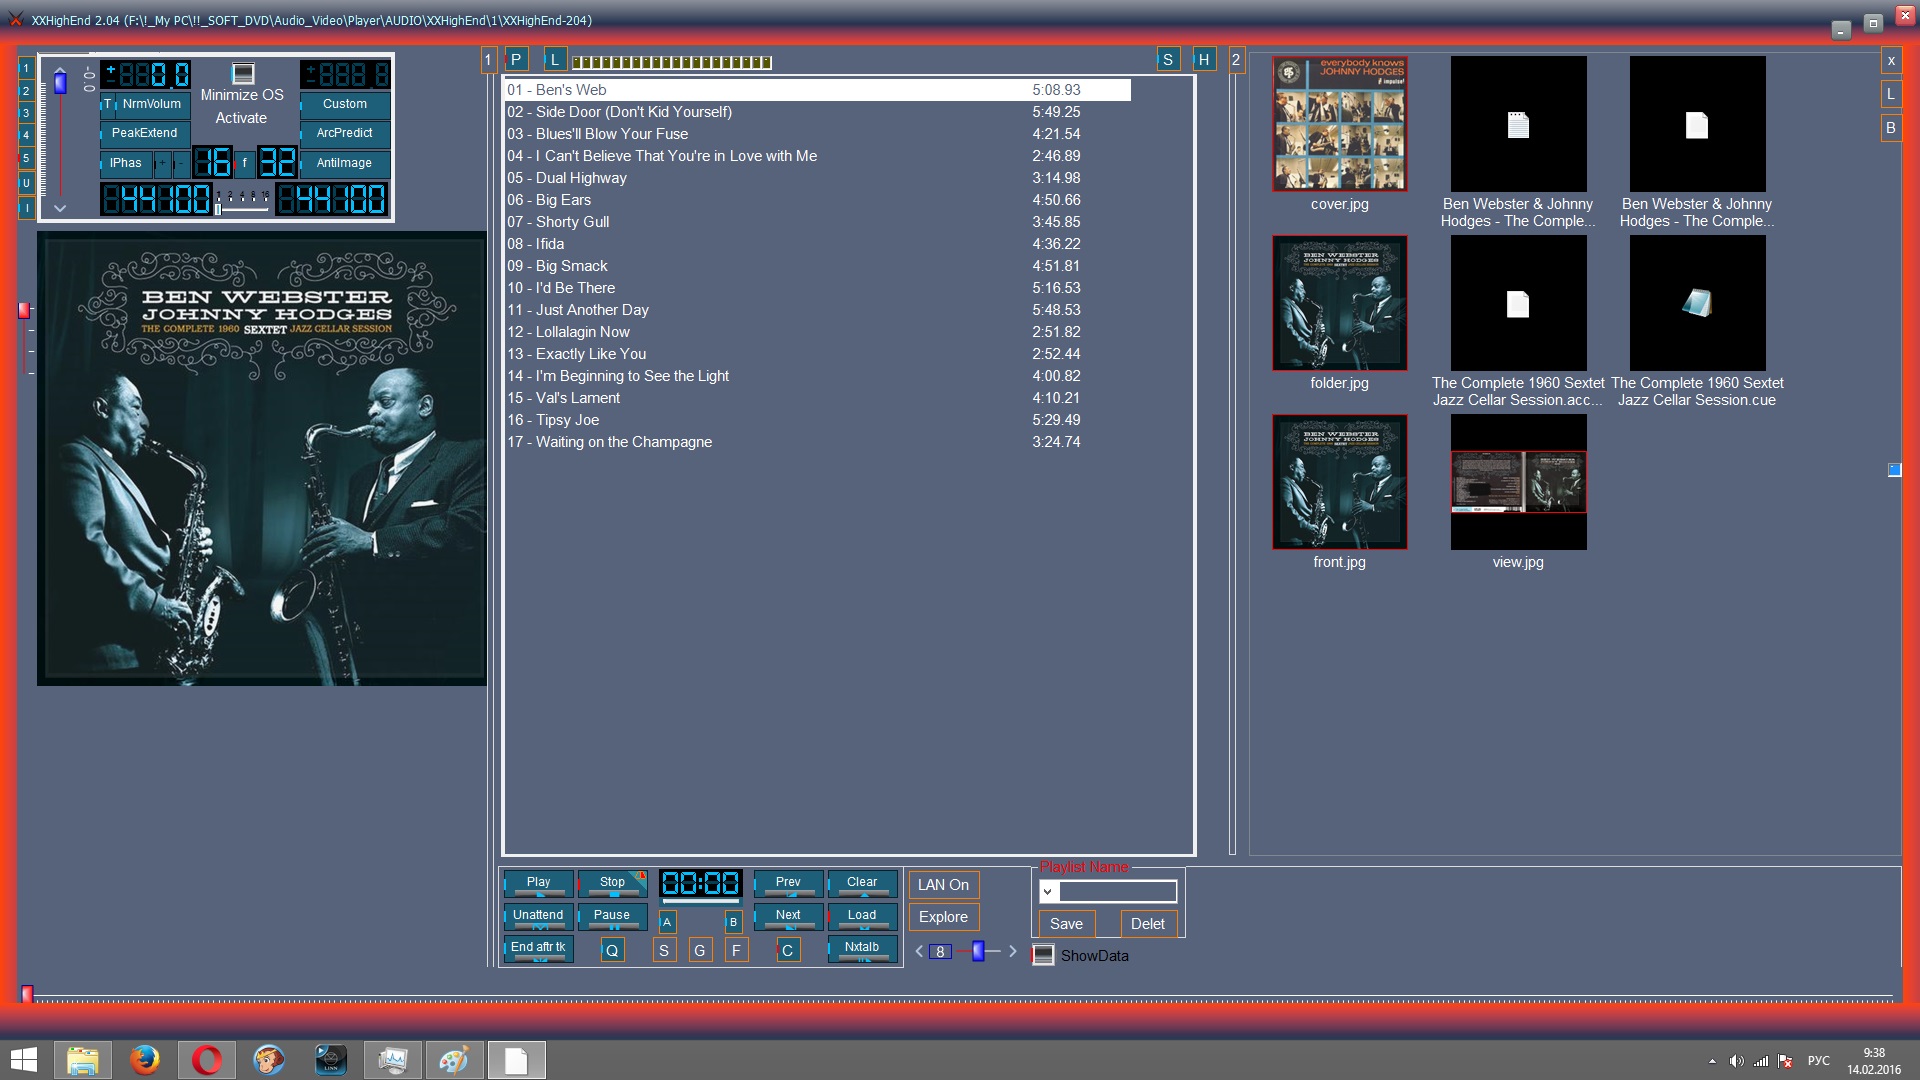The width and height of the screenshot is (1920, 1080).
Task: Click the H button above the playlist
Action: tap(1204, 60)
